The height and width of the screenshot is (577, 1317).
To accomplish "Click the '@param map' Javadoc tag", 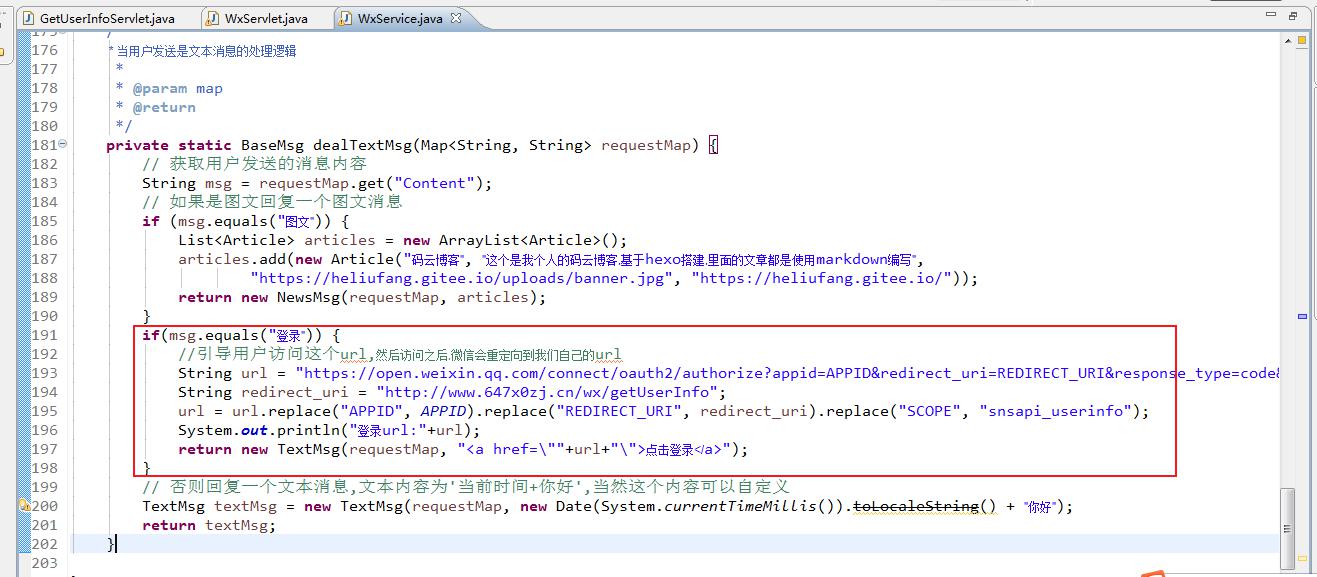I will point(178,88).
